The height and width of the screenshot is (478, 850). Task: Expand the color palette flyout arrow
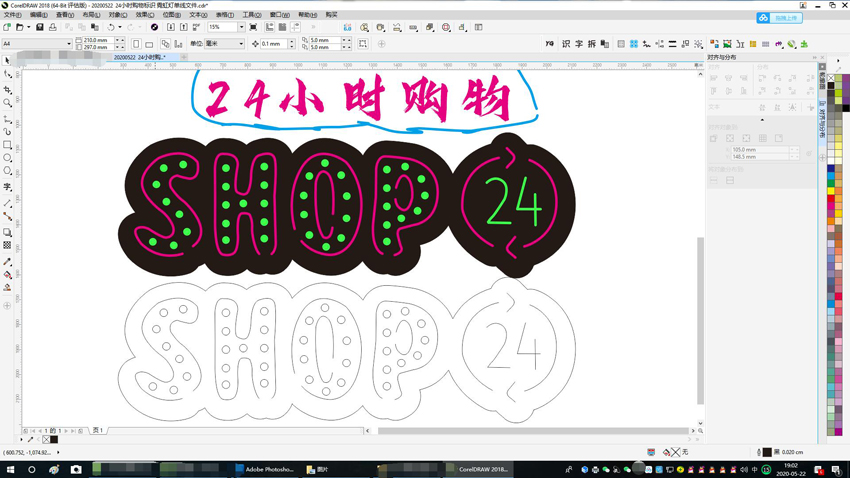coord(838,61)
